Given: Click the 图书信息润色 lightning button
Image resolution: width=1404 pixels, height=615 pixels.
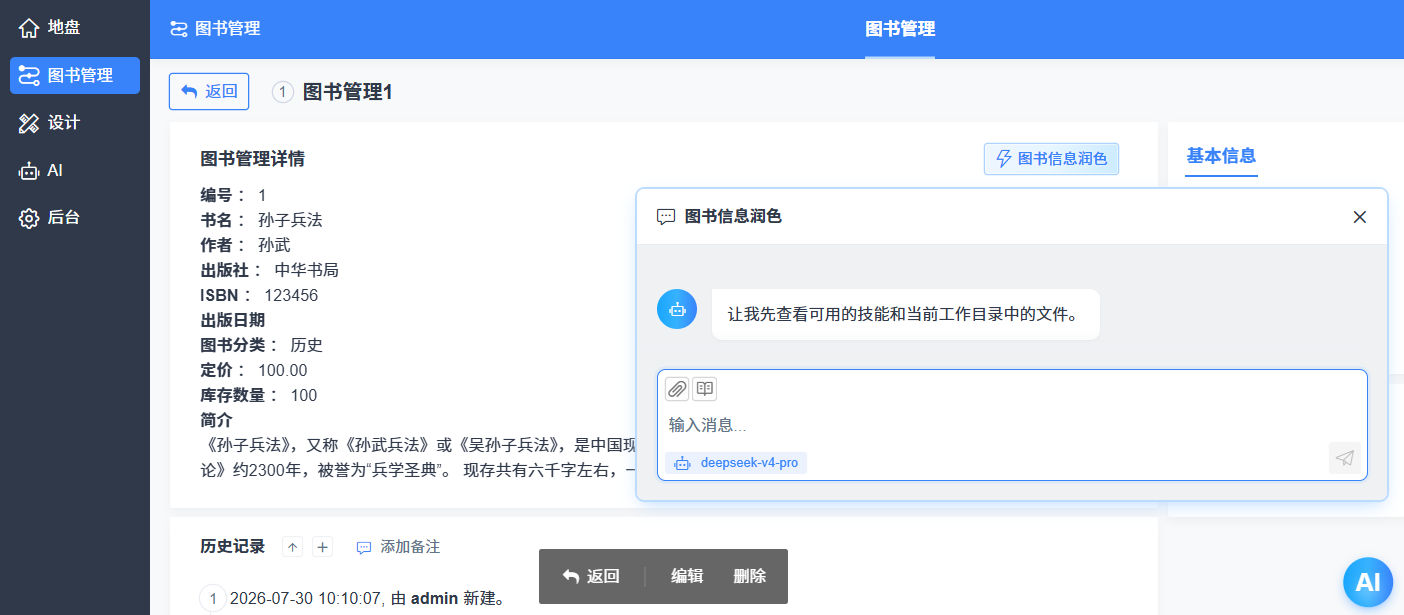Looking at the screenshot, I should coord(1051,159).
